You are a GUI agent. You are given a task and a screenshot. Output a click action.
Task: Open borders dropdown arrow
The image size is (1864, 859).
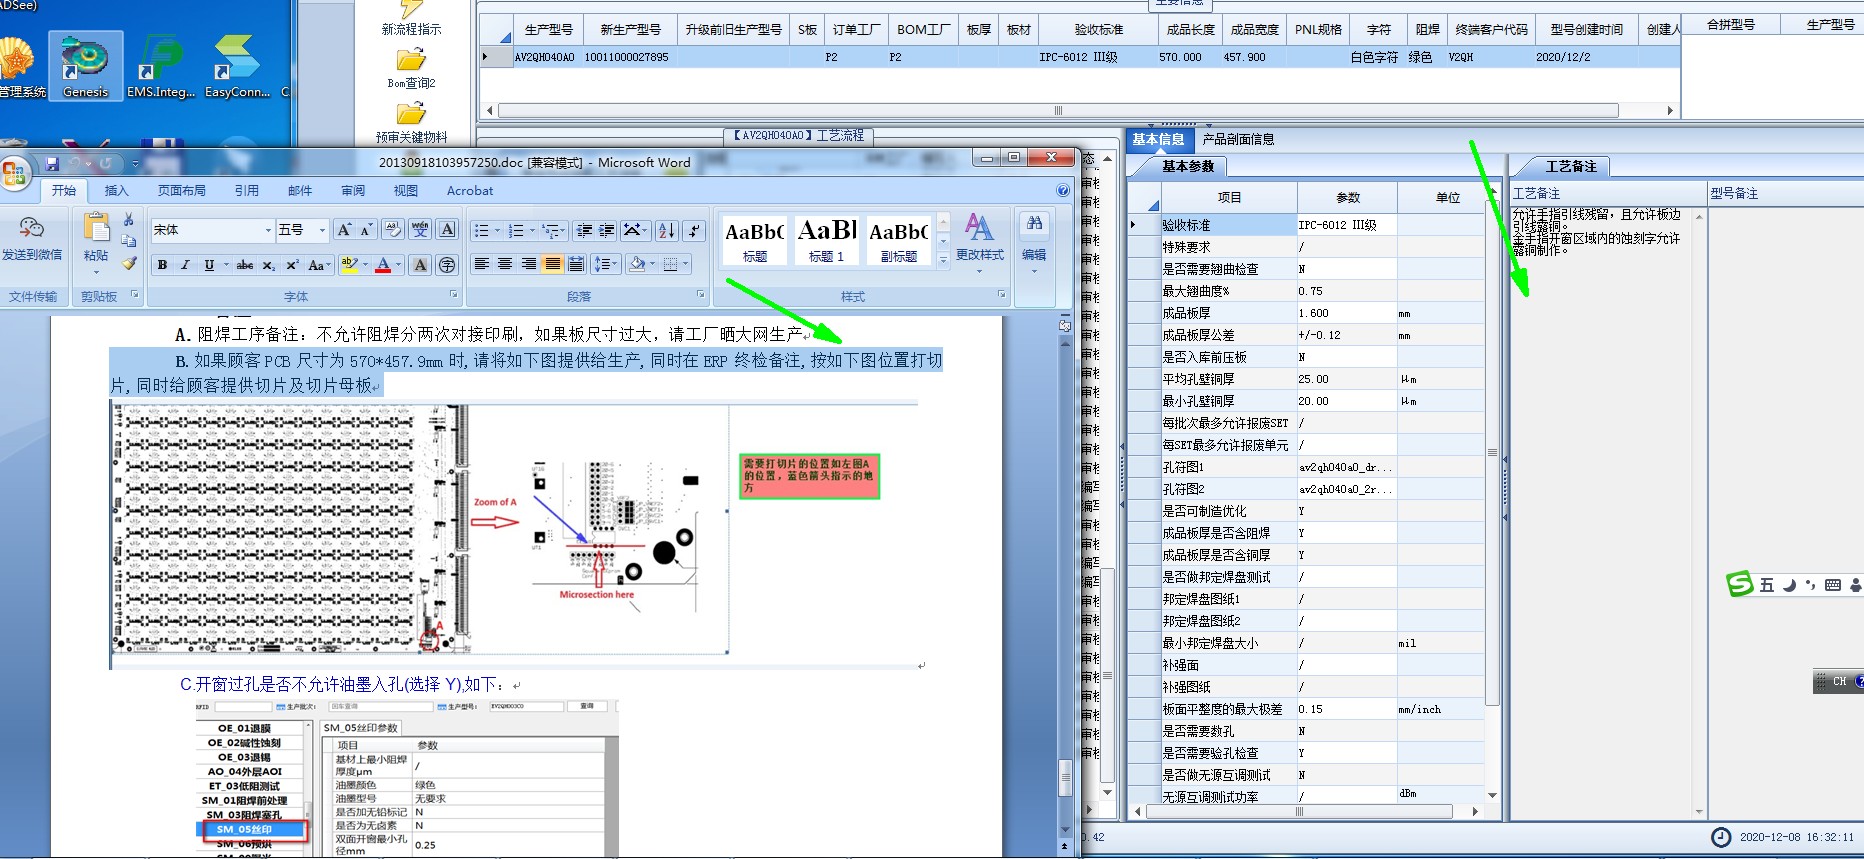click(x=685, y=264)
